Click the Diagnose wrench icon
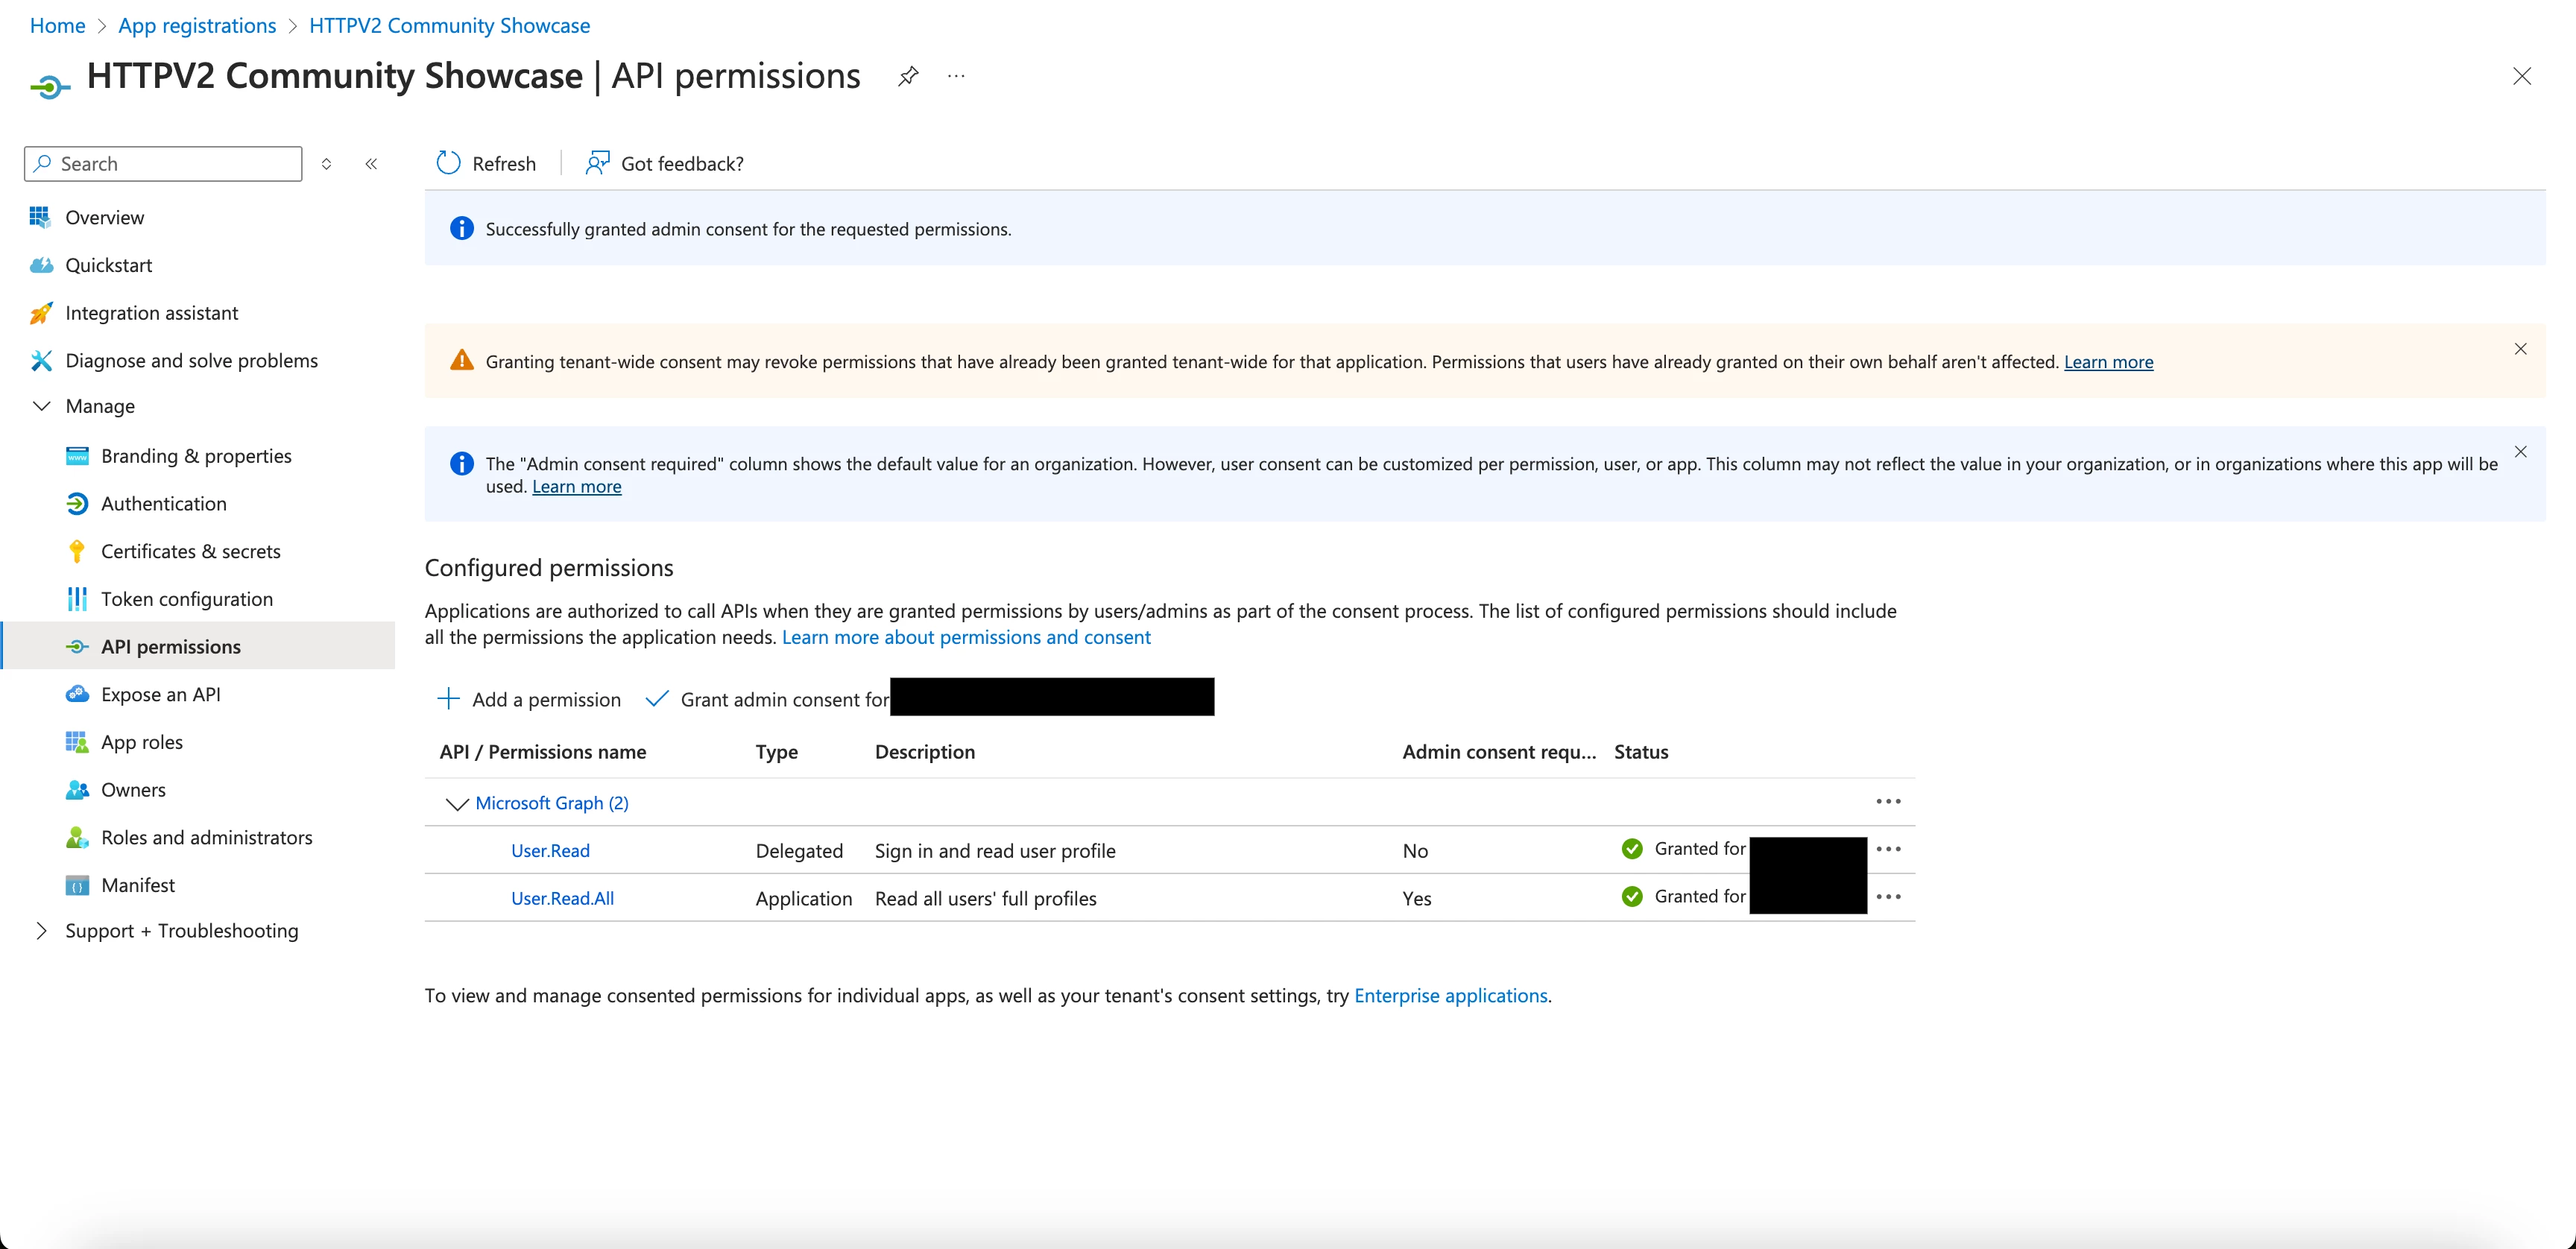 coord(40,360)
